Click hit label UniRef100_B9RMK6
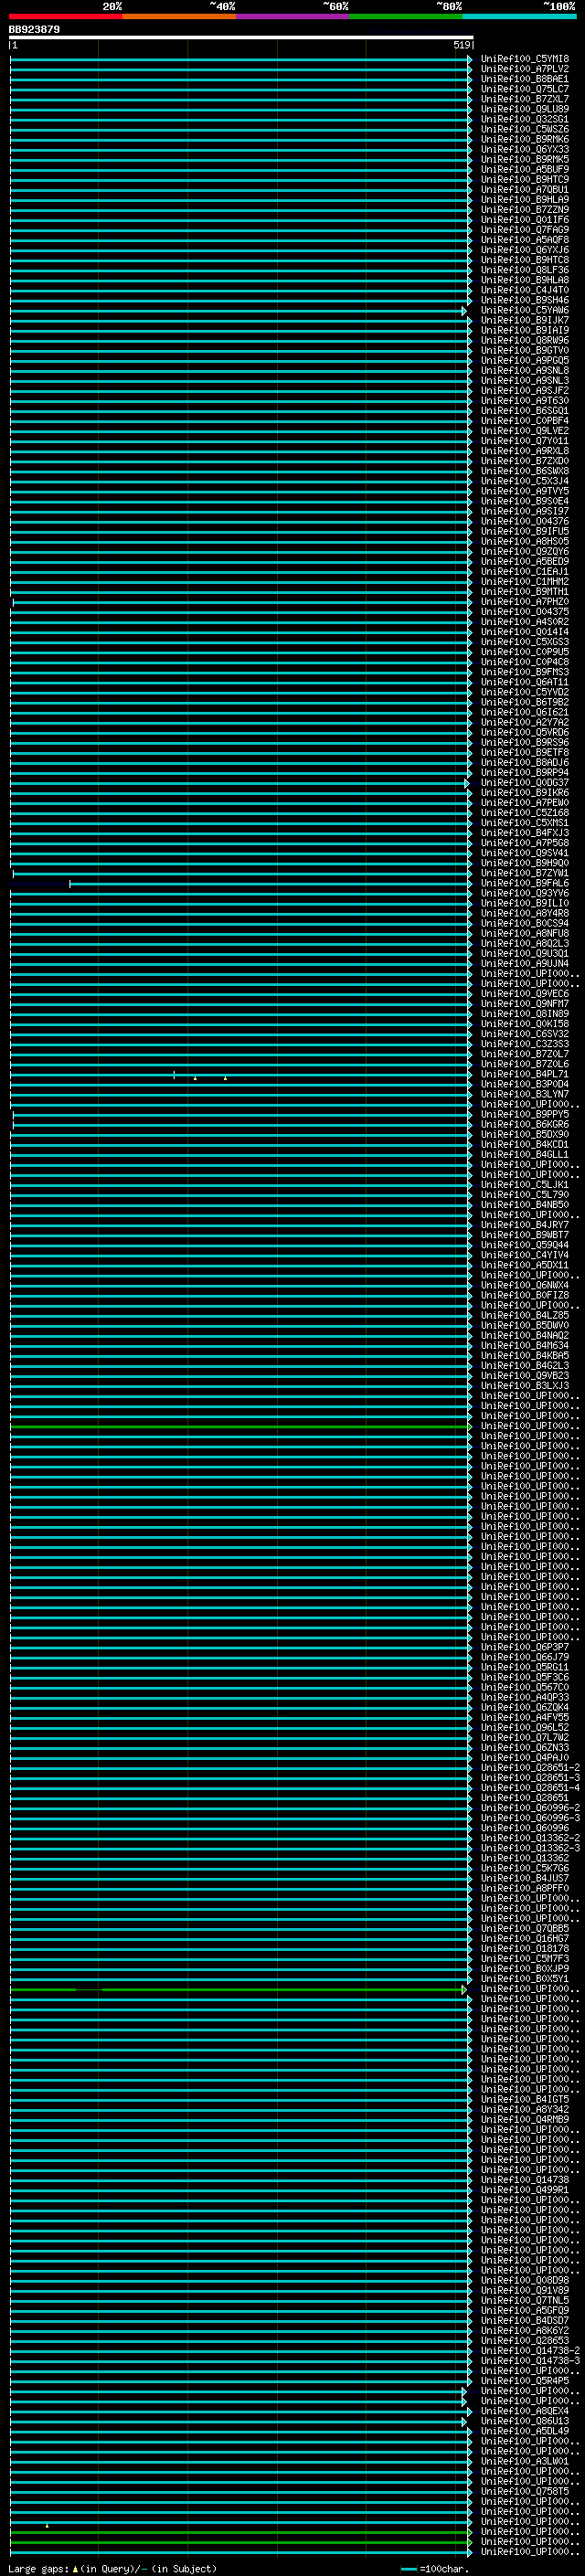The width and height of the screenshot is (585, 2576). 524,139
